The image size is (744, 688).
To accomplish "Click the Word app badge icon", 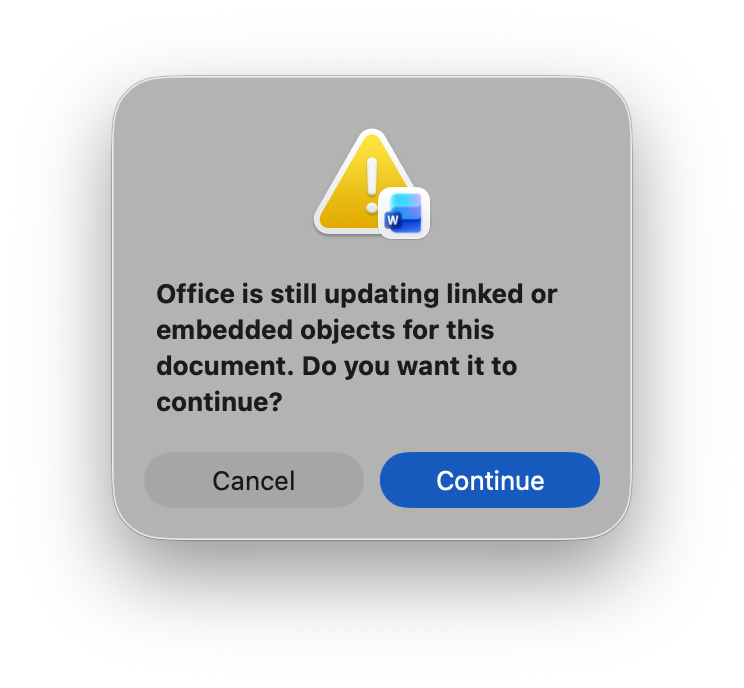I will click(x=404, y=213).
